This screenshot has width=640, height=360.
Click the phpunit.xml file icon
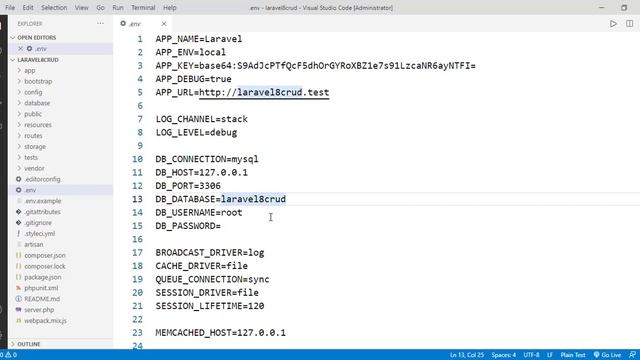[x=18, y=288]
